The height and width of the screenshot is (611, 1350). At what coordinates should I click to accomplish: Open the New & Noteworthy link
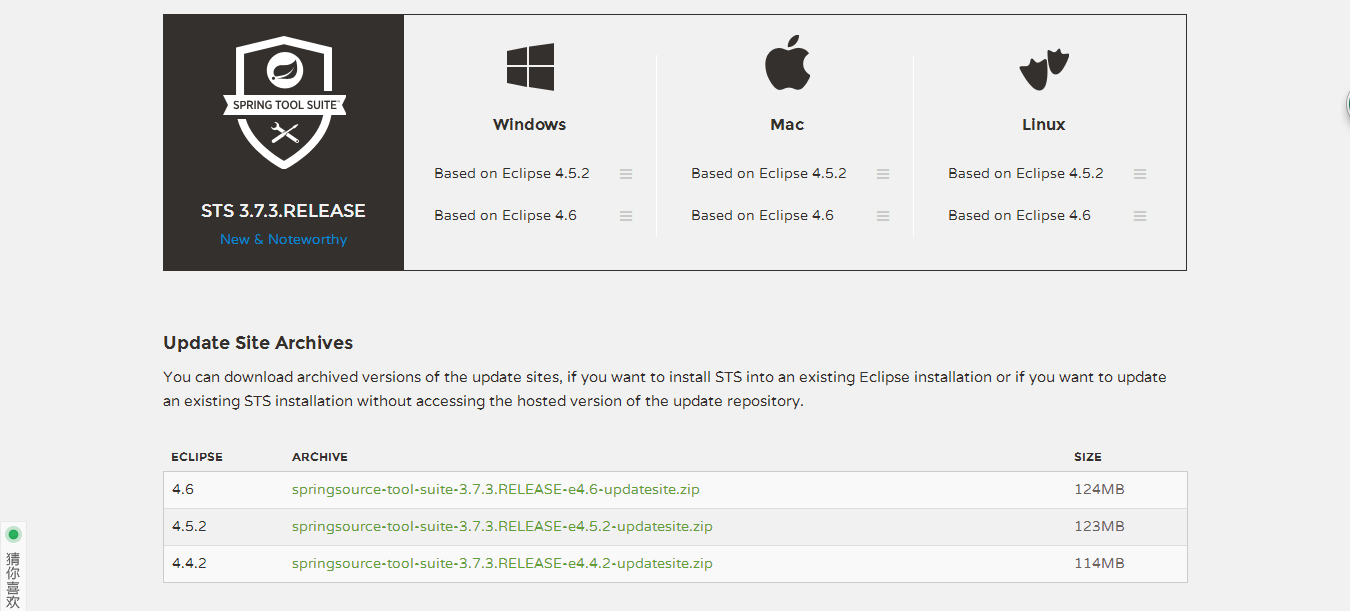coord(284,239)
